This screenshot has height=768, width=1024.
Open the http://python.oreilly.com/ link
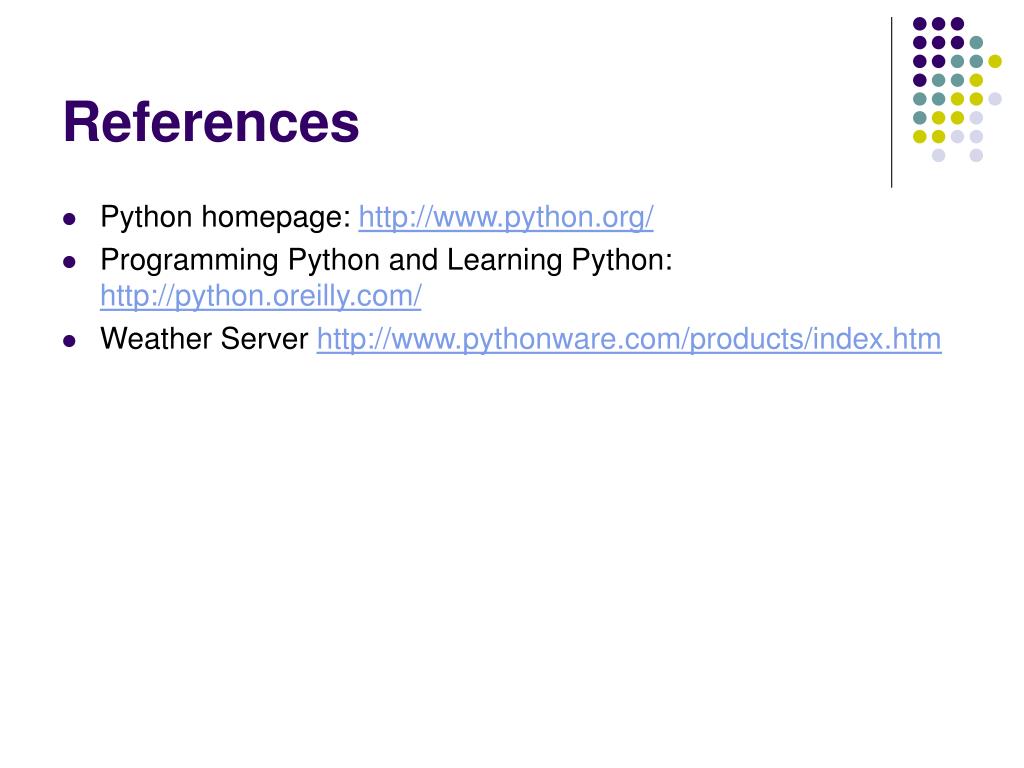tap(261, 296)
